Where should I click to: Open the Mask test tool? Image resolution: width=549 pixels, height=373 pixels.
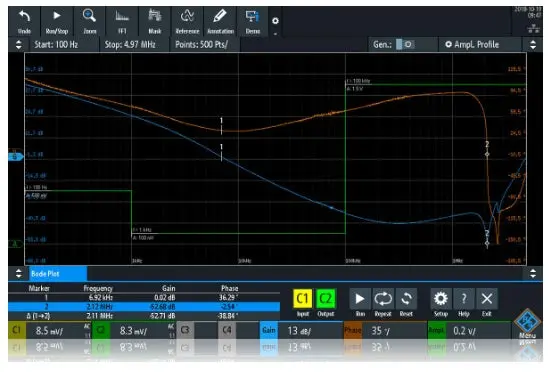pyautogui.click(x=154, y=22)
